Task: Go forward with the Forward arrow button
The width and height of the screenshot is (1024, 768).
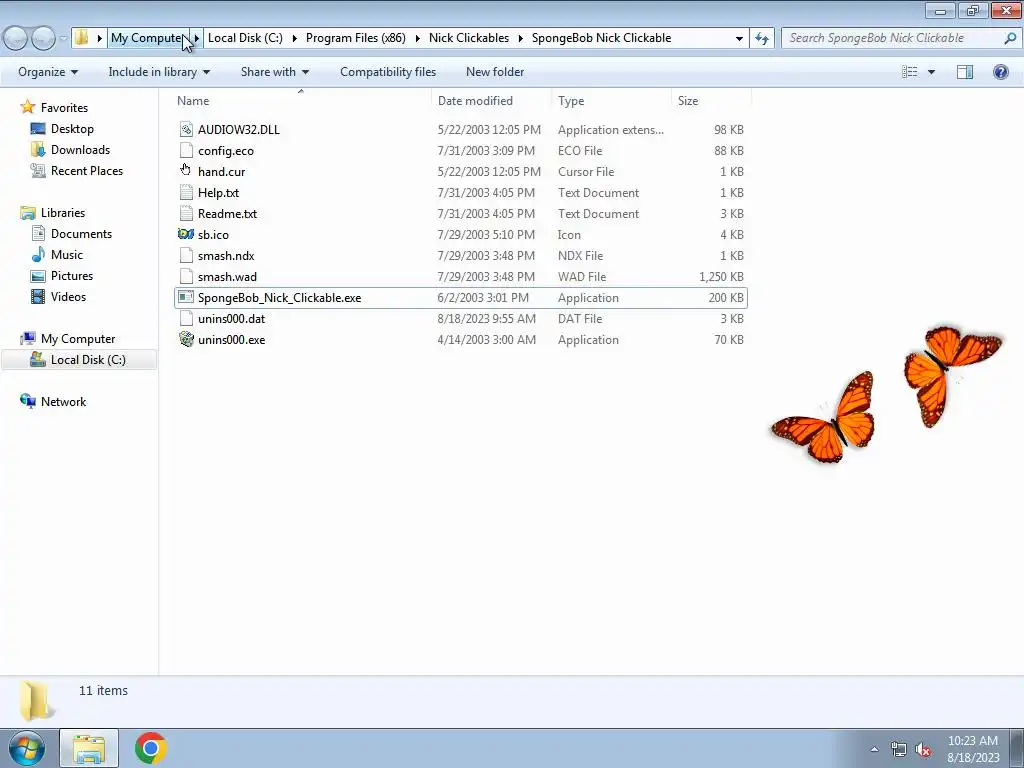Action: (43, 39)
